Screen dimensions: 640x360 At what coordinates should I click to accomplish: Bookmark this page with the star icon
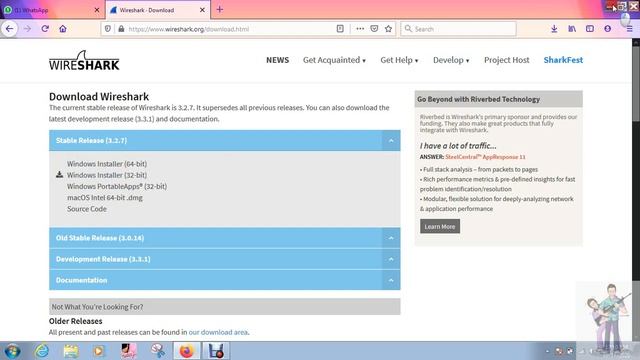point(388,29)
